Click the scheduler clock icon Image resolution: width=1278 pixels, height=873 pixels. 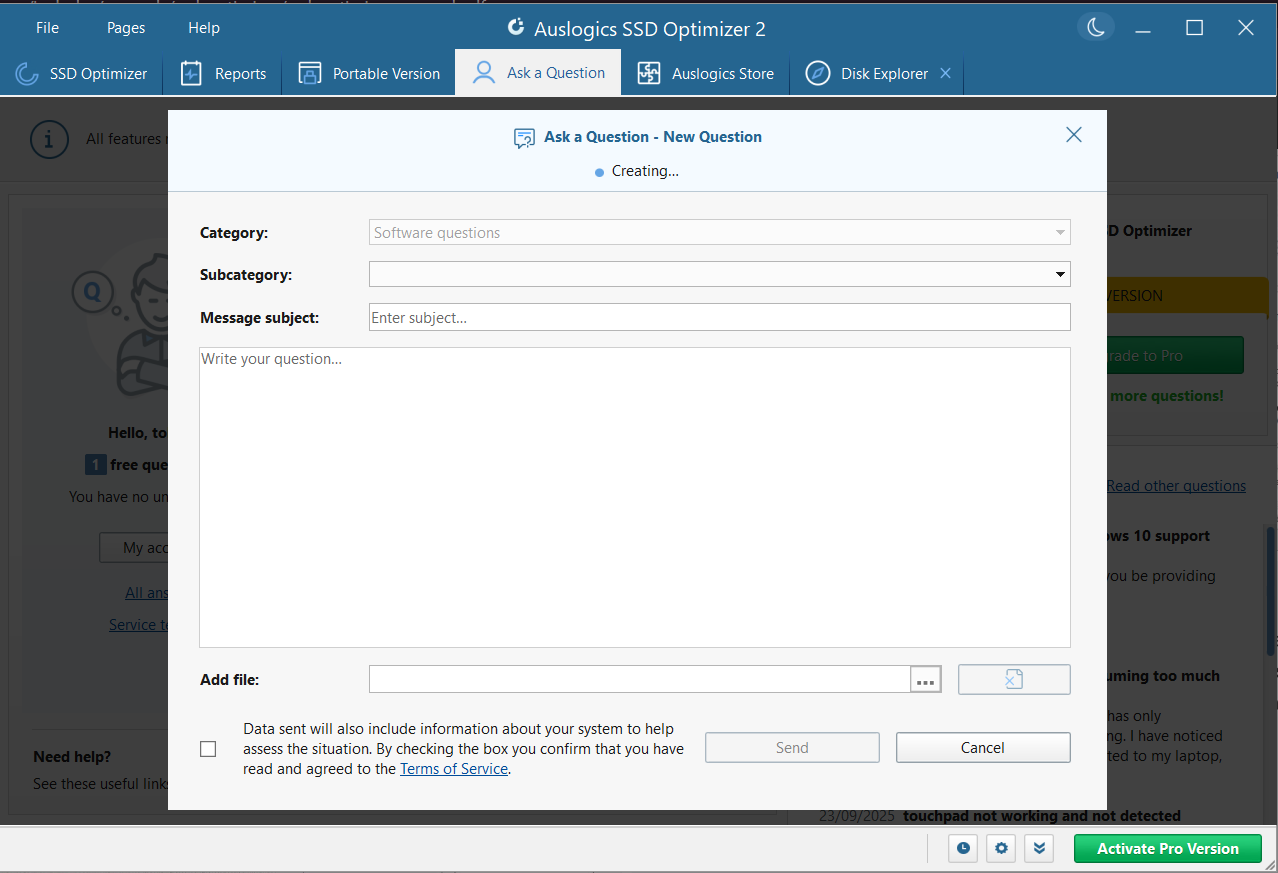pyautogui.click(x=963, y=848)
